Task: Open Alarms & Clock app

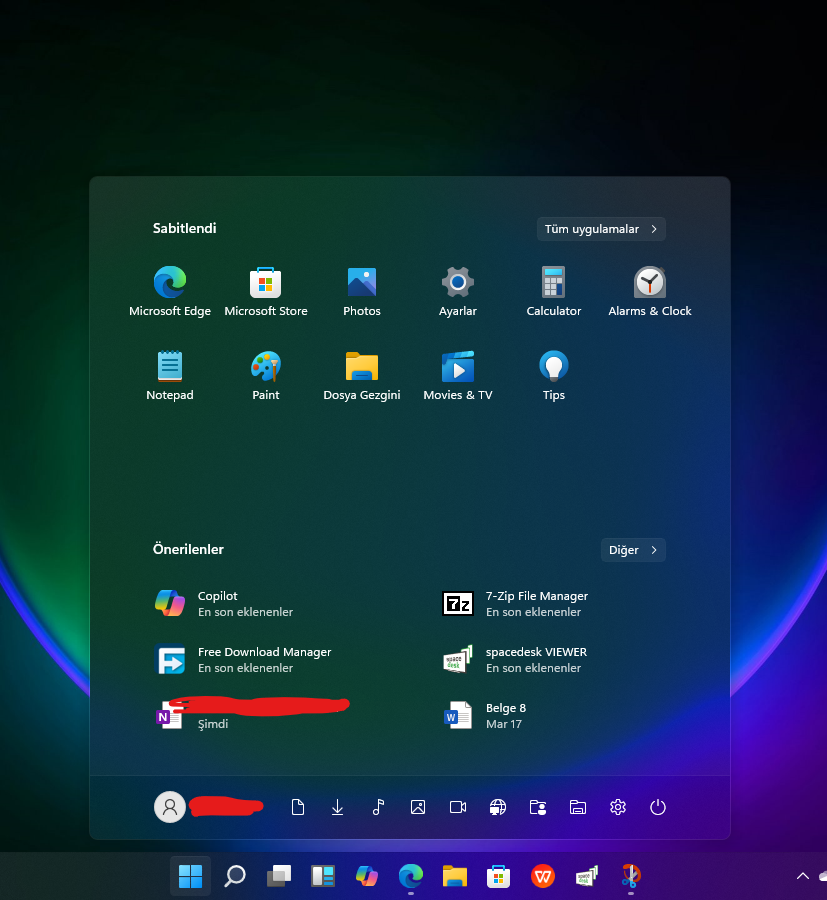Action: tap(650, 292)
